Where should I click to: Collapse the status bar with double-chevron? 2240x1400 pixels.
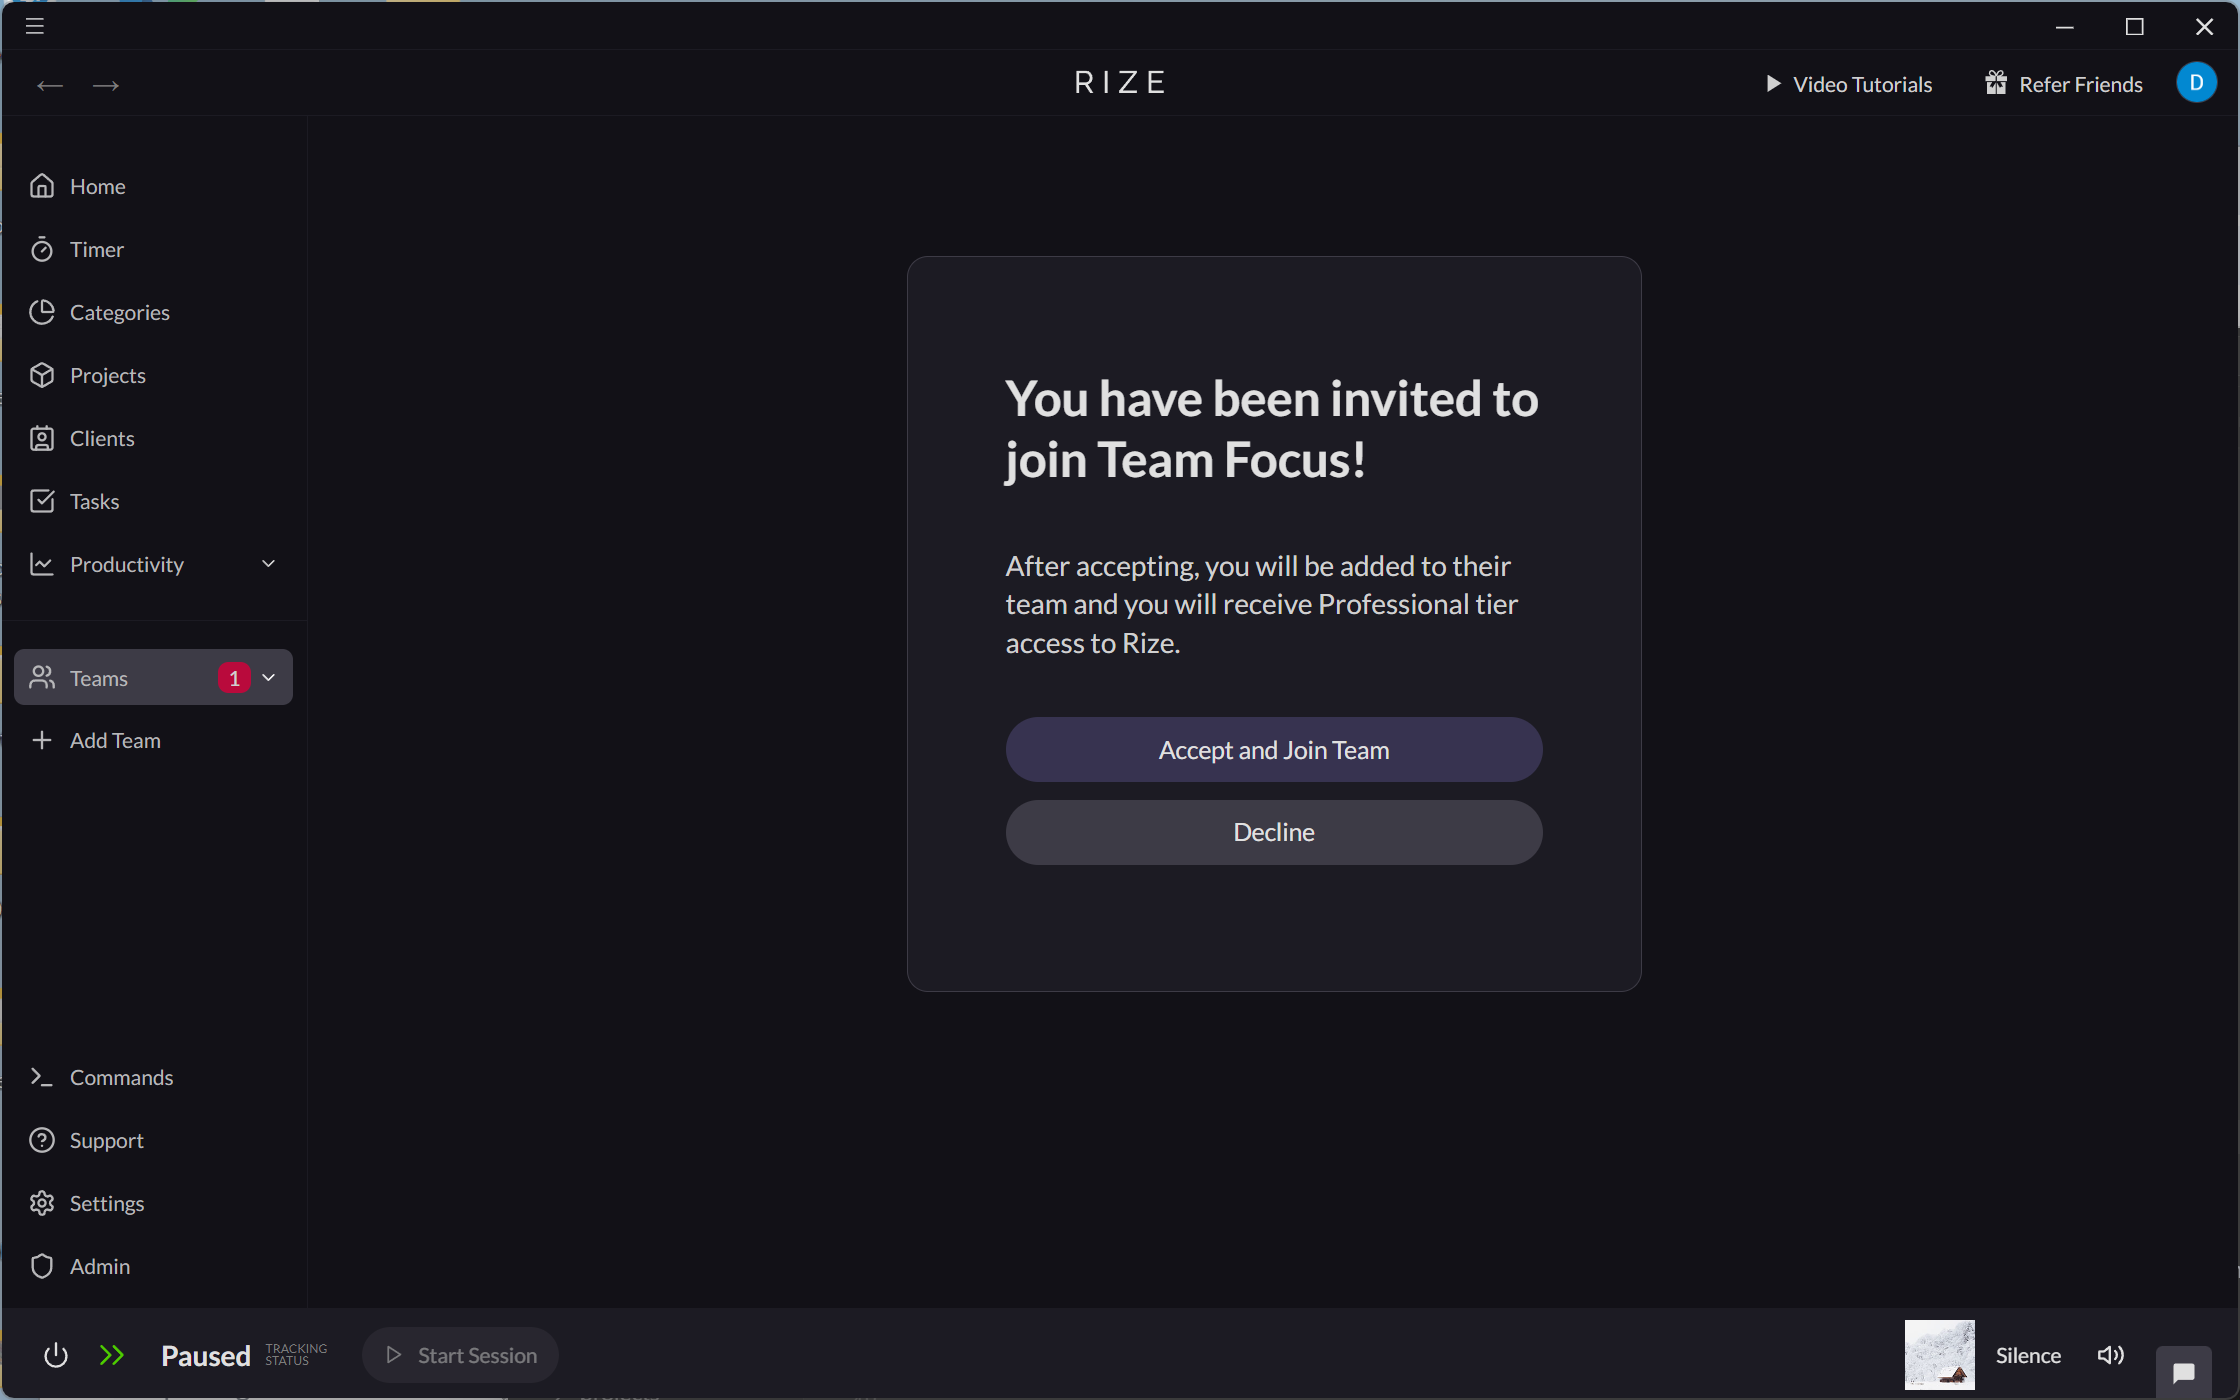coord(112,1355)
